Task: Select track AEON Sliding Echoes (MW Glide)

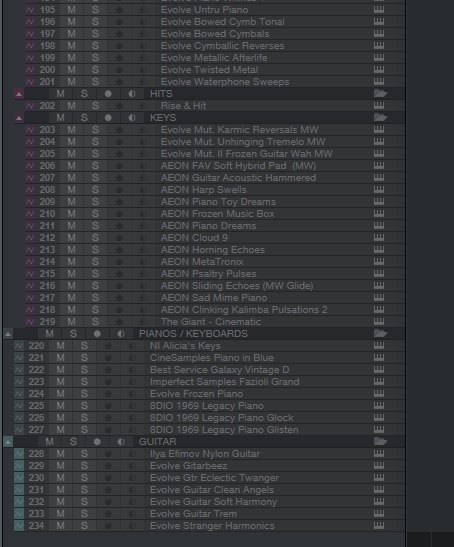Action: tap(237, 286)
